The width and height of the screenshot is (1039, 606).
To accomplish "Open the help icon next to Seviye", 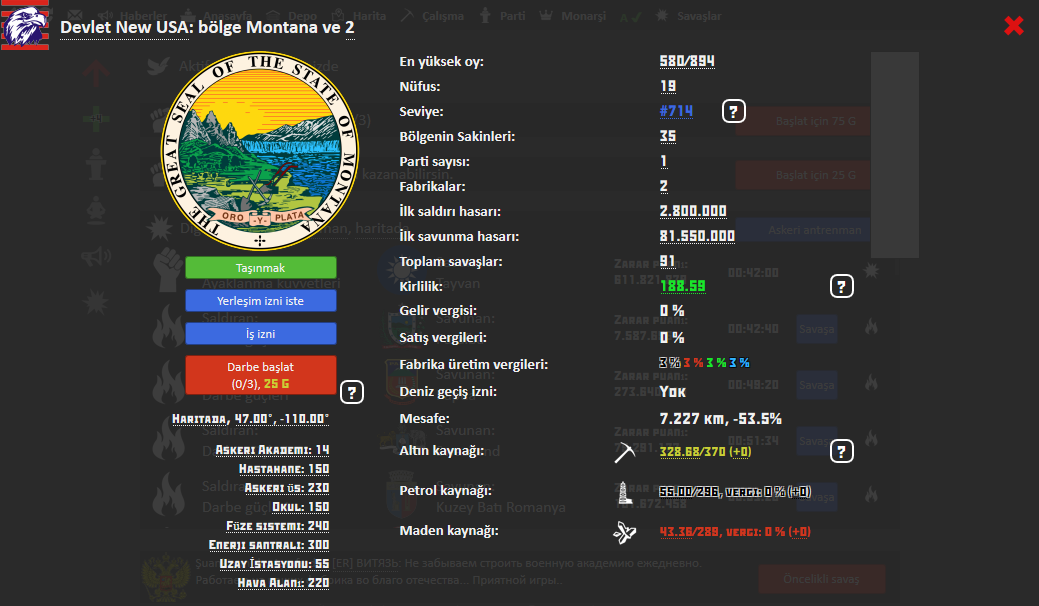I will click(734, 111).
